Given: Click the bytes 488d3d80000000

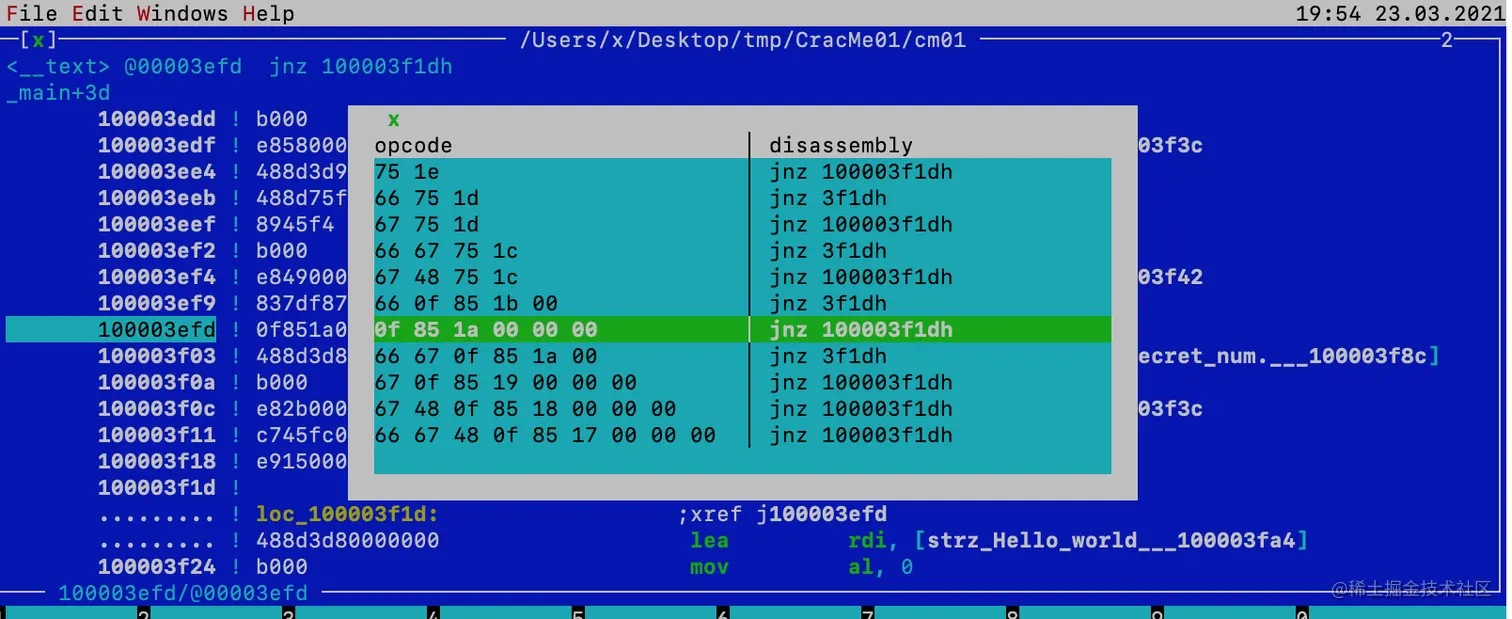Looking at the screenshot, I should (x=348, y=540).
